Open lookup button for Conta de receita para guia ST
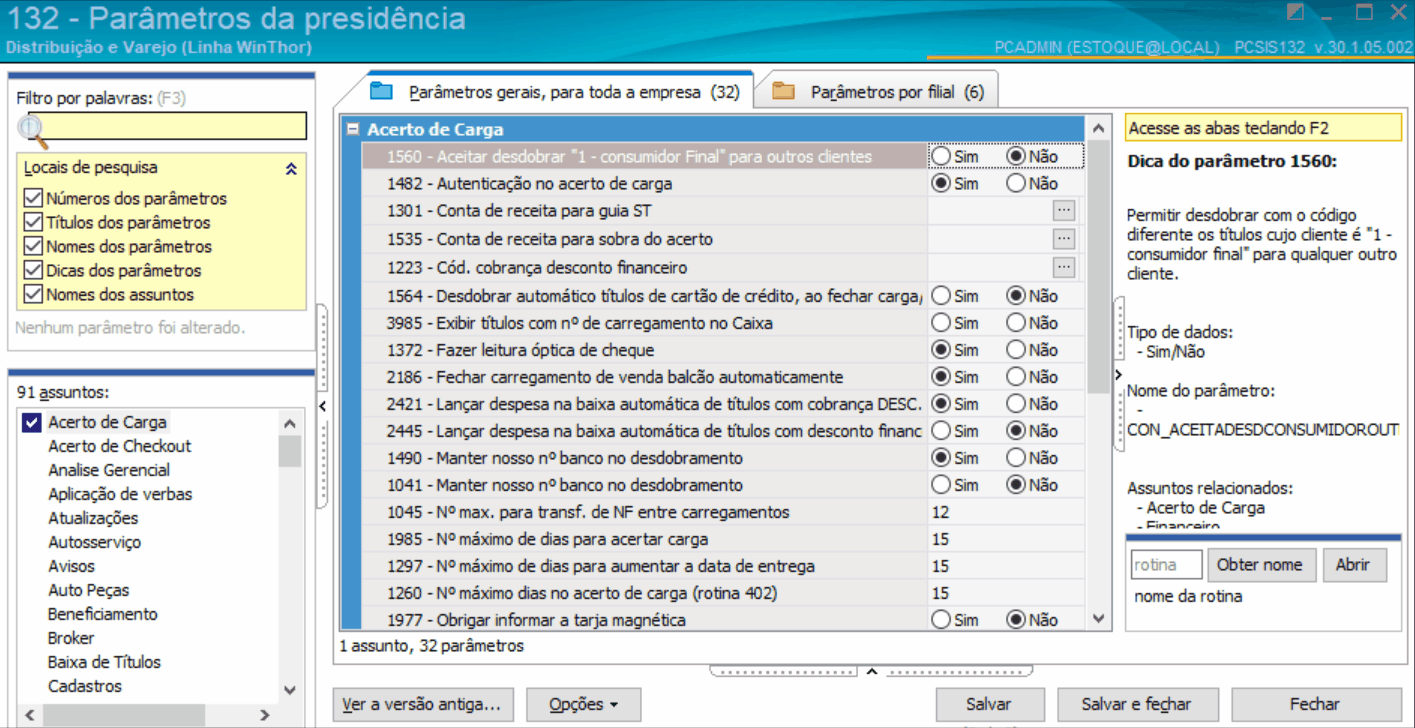This screenshot has height=728, width=1415. [1063, 211]
